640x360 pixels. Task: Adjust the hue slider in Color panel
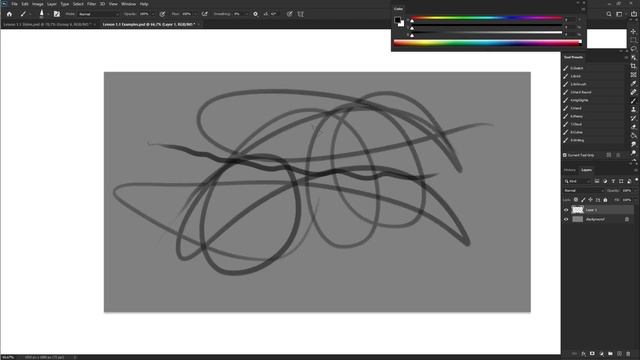[487, 18]
